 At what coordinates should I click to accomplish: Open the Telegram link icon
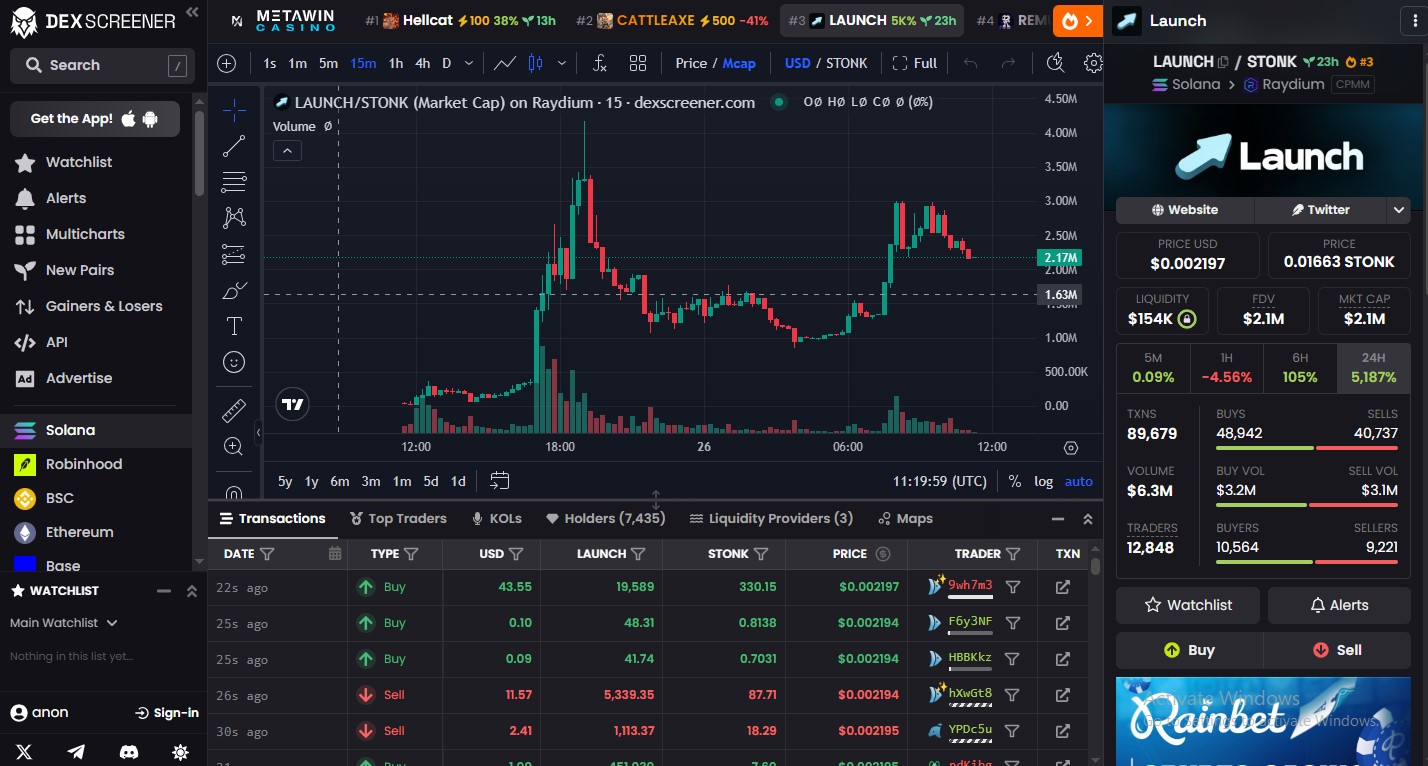(x=76, y=751)
